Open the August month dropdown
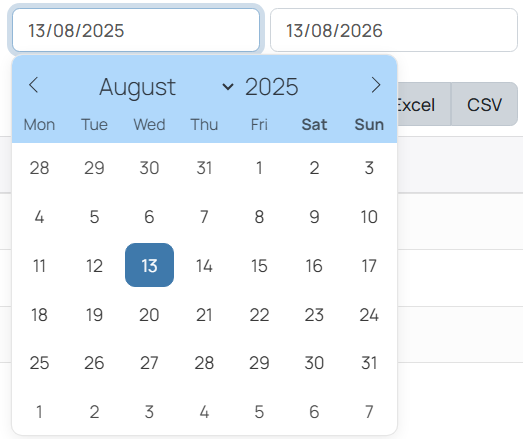 click(x=166, y=87)
